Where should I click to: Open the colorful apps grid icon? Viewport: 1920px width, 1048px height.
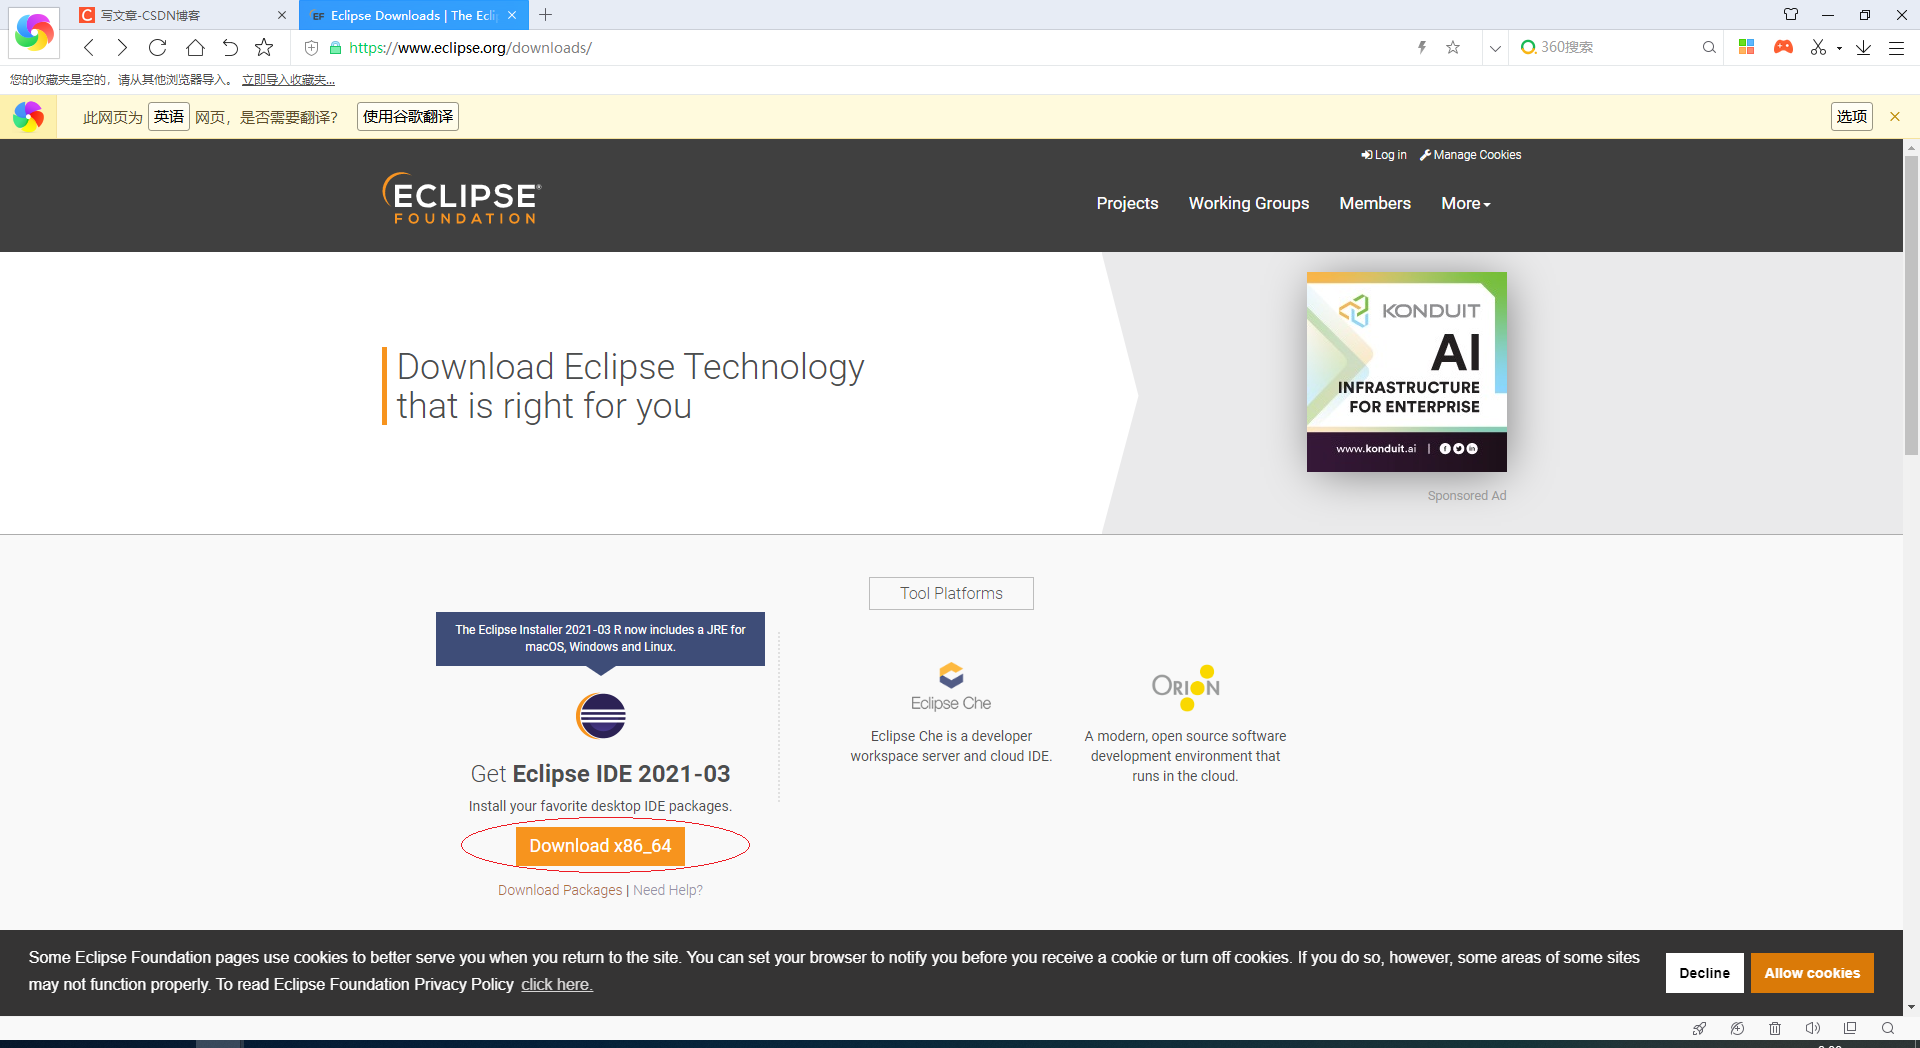tap(1747, 47)
